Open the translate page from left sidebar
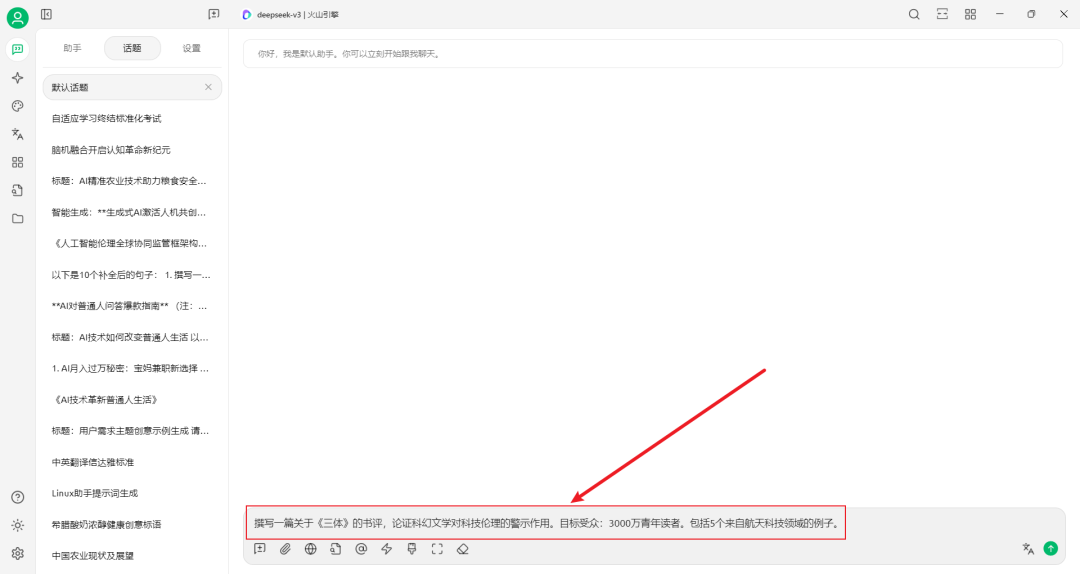 17,134
